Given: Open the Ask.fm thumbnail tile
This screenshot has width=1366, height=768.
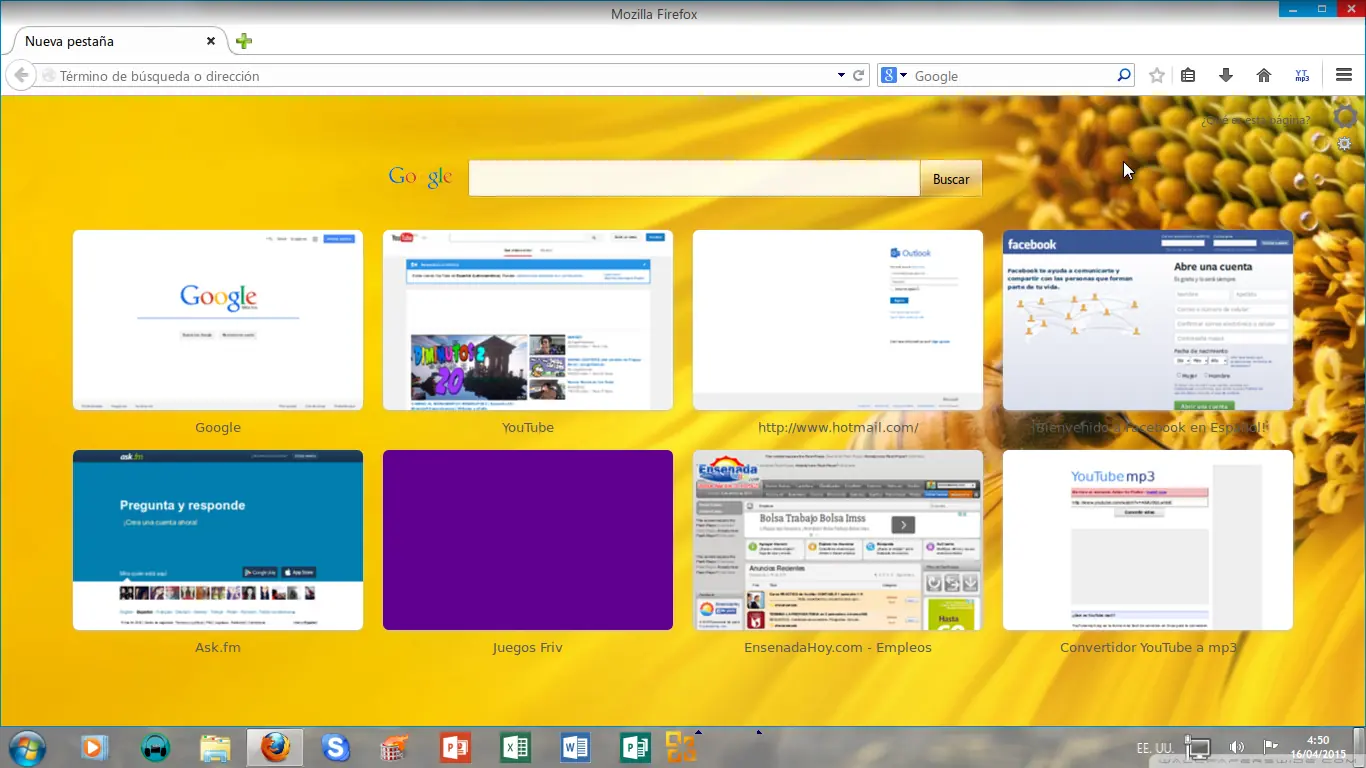Looking at the screenshot, I should [218, 540].
